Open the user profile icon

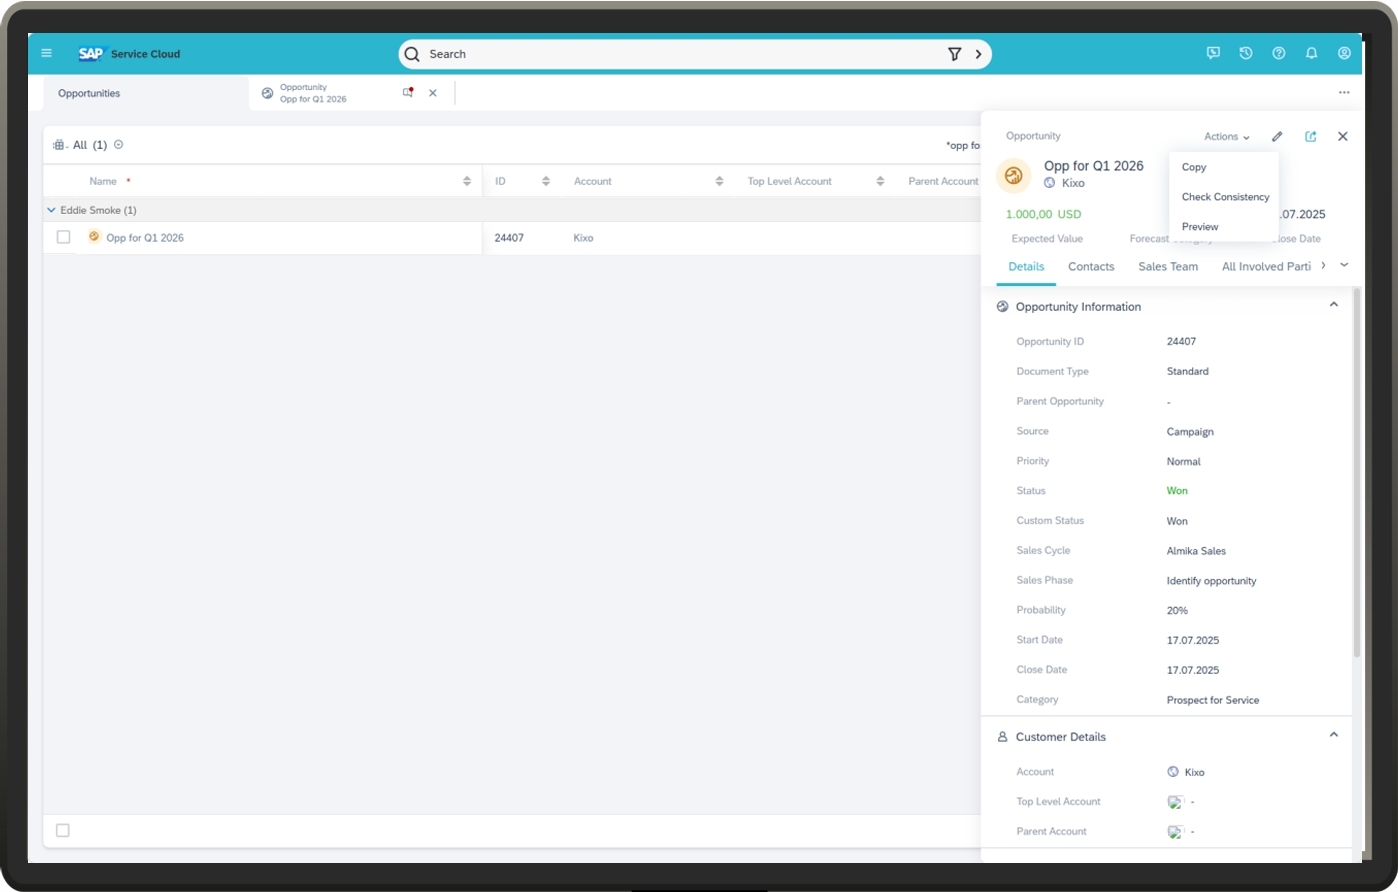[x=1345, y=53]
